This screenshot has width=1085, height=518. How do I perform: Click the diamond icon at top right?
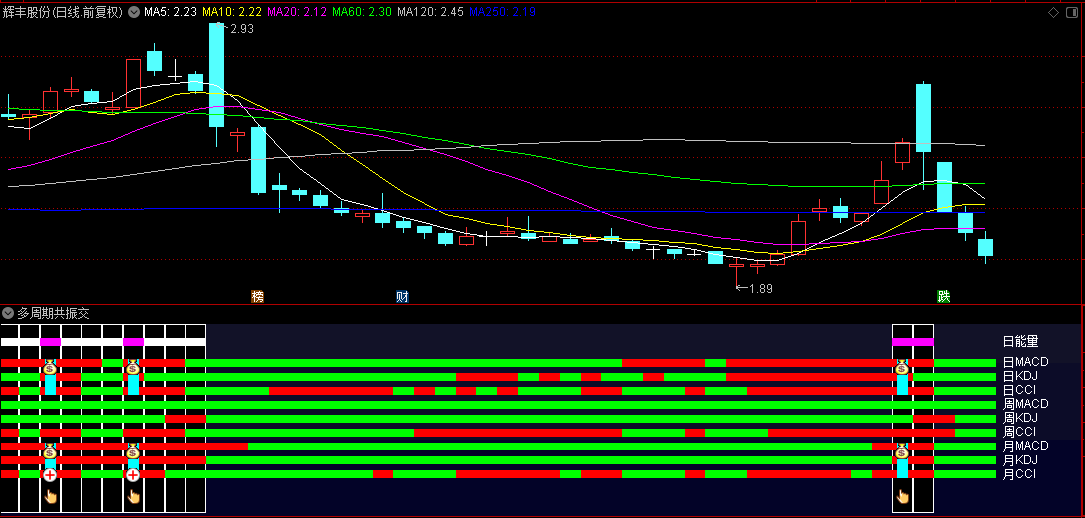point(1054,12)
